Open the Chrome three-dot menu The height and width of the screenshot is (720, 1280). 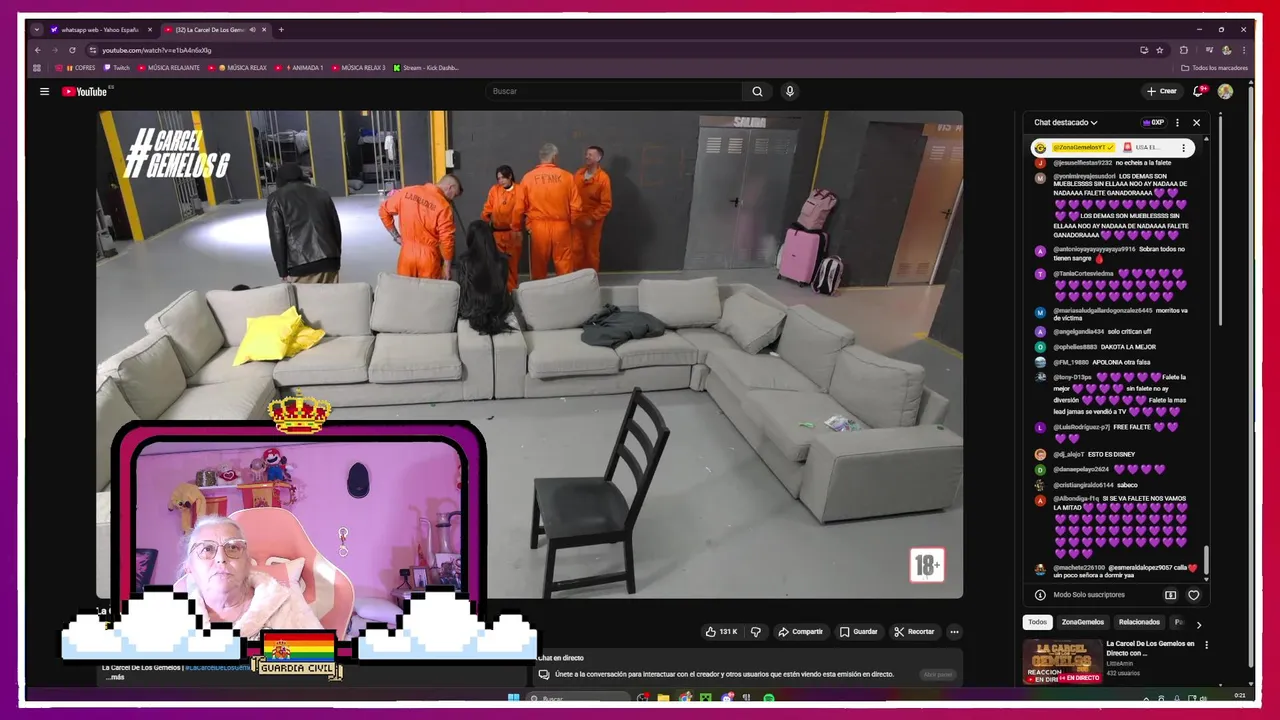tap(1244, 50)
